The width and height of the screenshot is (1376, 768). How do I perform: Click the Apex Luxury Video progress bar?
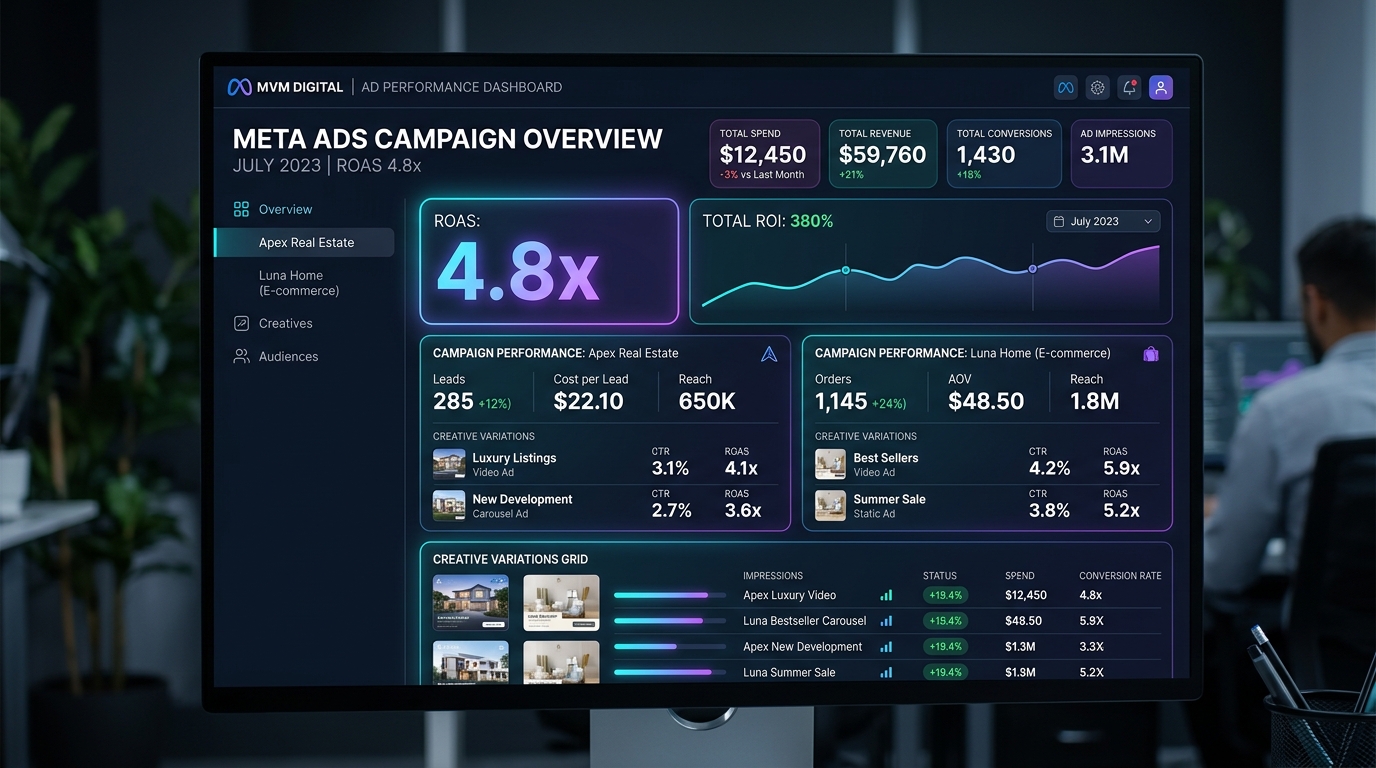(x=670, y=595)
